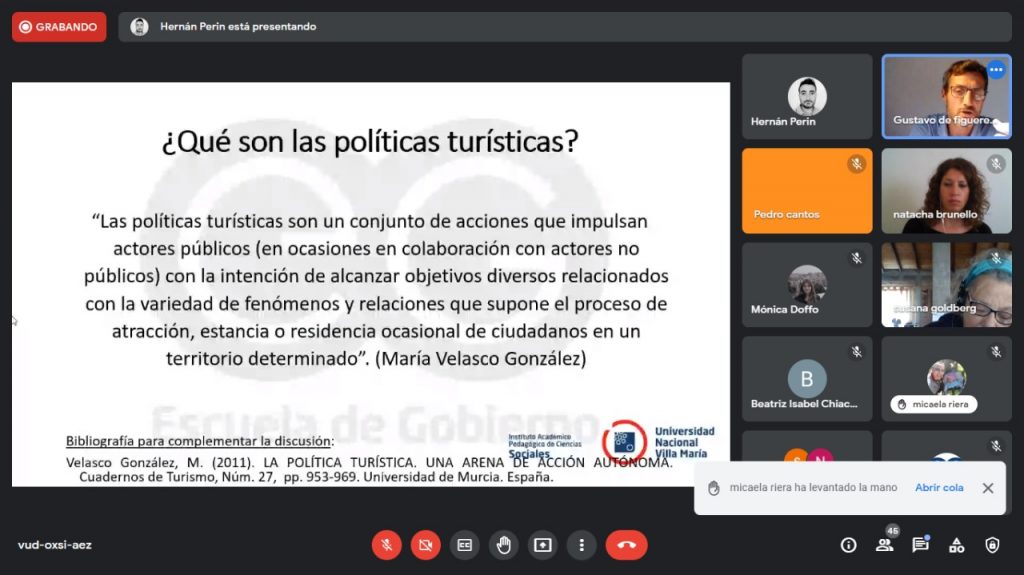Open the chat with everyone panel

[920, 545]
